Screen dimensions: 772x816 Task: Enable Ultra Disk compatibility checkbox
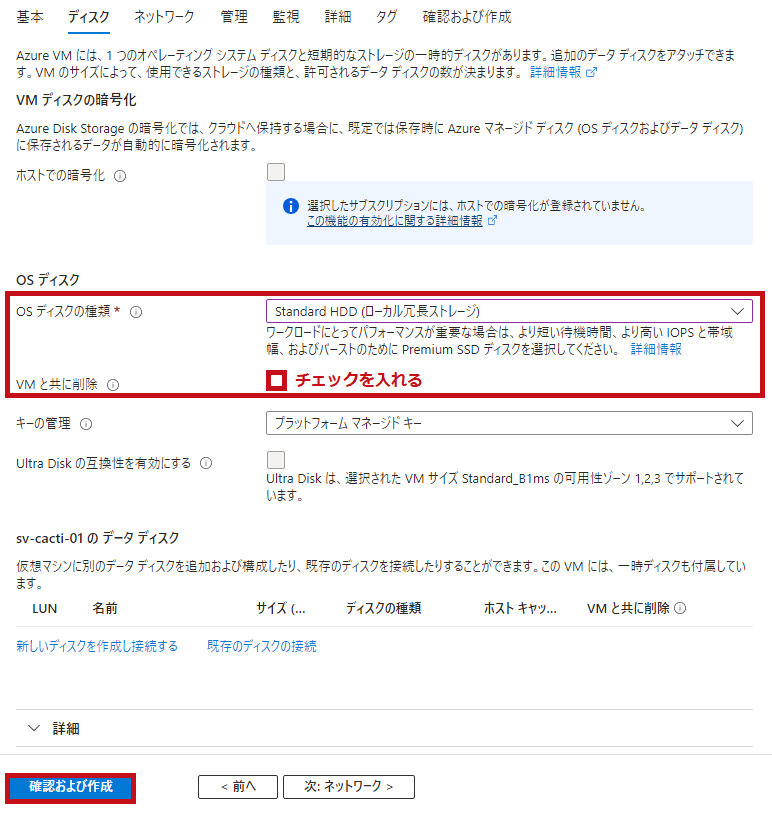(276, 460)
